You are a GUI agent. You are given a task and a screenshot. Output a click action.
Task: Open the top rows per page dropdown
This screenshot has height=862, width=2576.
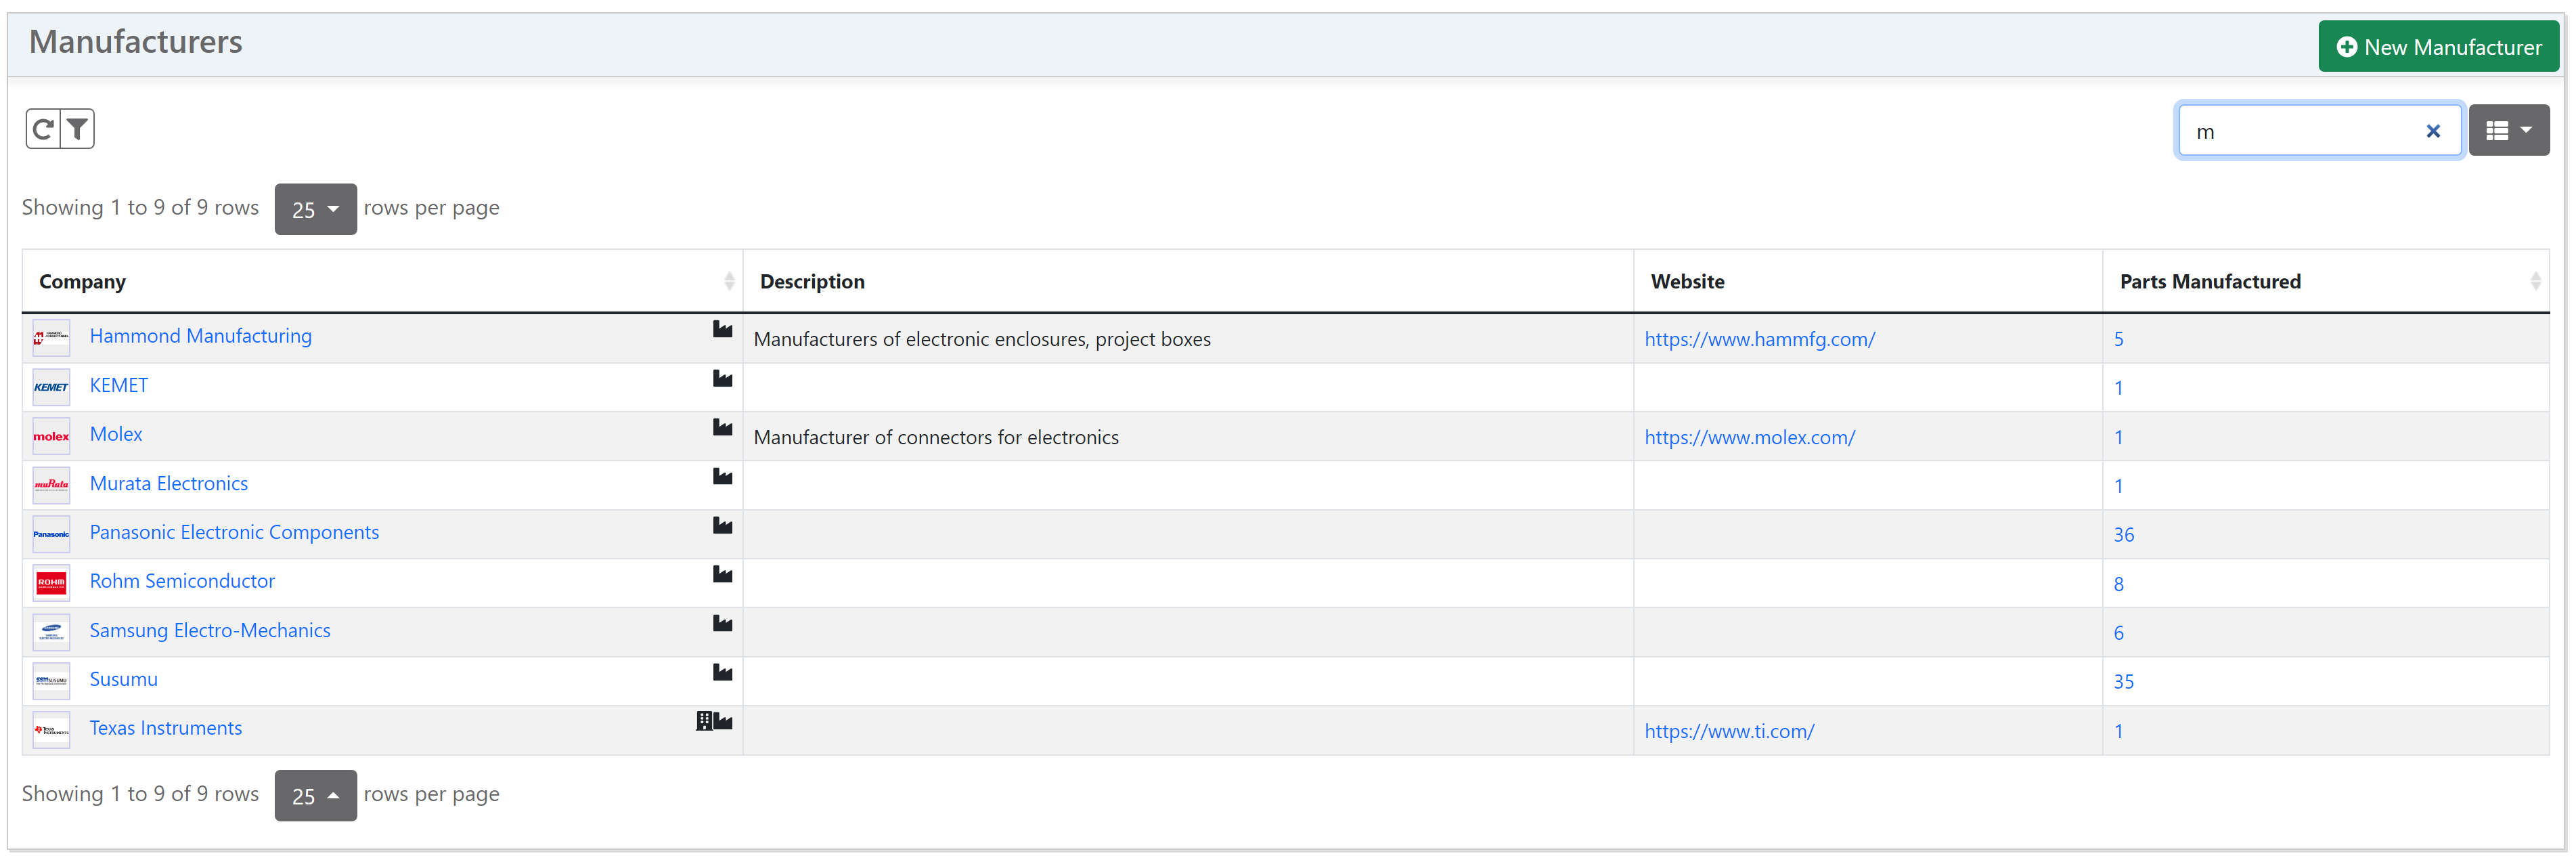(x=315, y=209)
